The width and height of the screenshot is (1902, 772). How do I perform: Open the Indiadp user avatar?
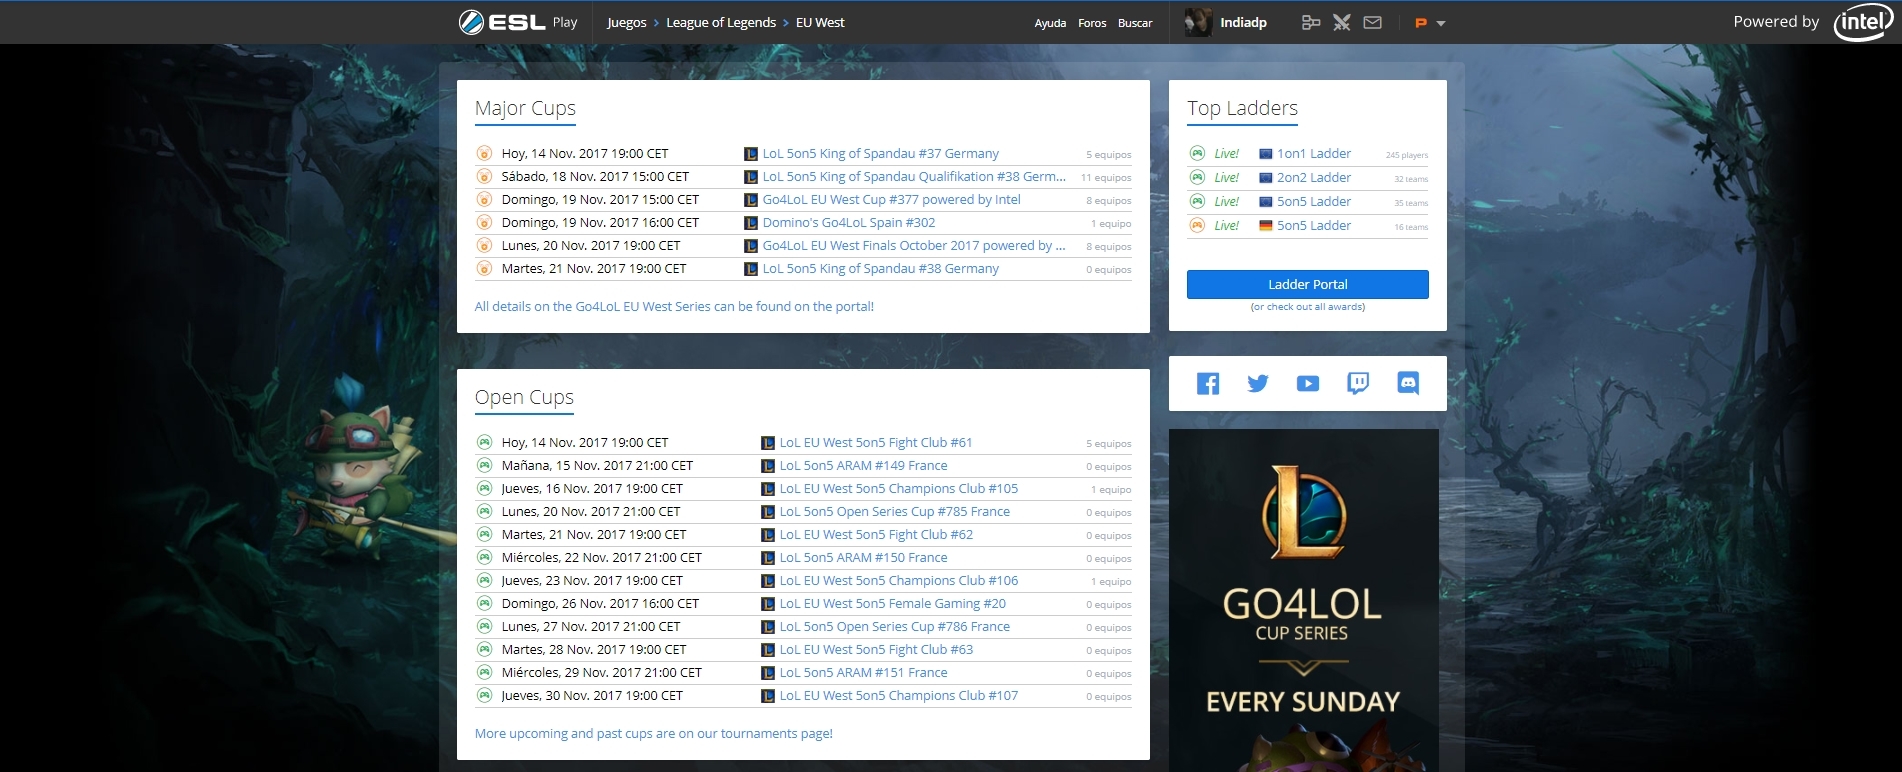[x=1198, y=22]
